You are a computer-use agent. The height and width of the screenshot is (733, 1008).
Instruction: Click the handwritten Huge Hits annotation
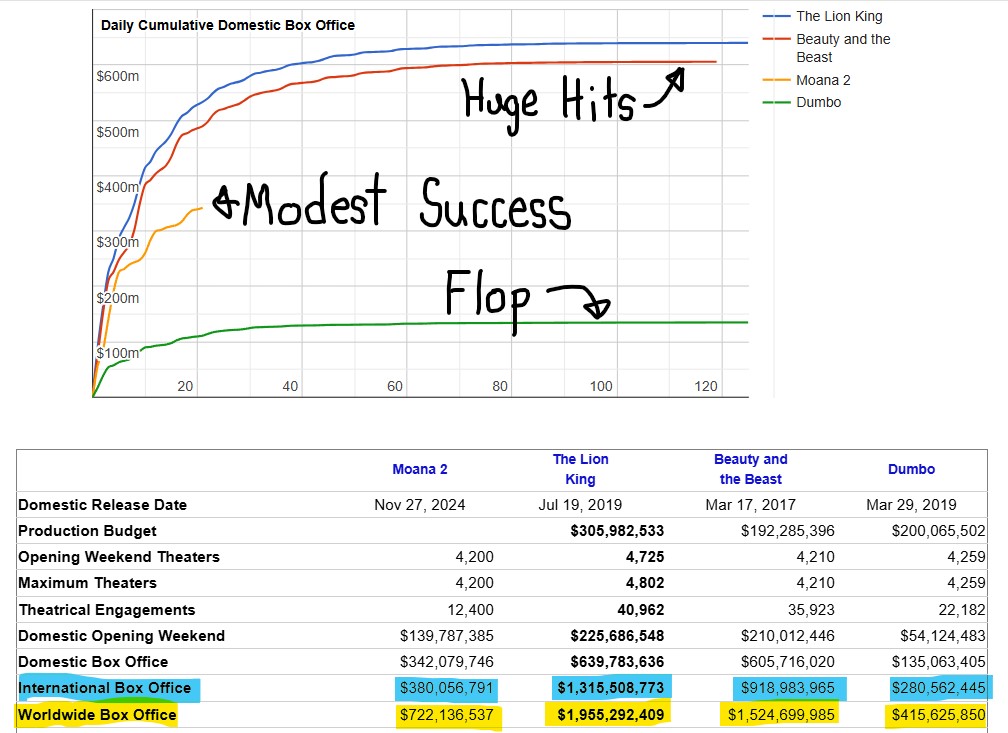(x=548, y=99)
